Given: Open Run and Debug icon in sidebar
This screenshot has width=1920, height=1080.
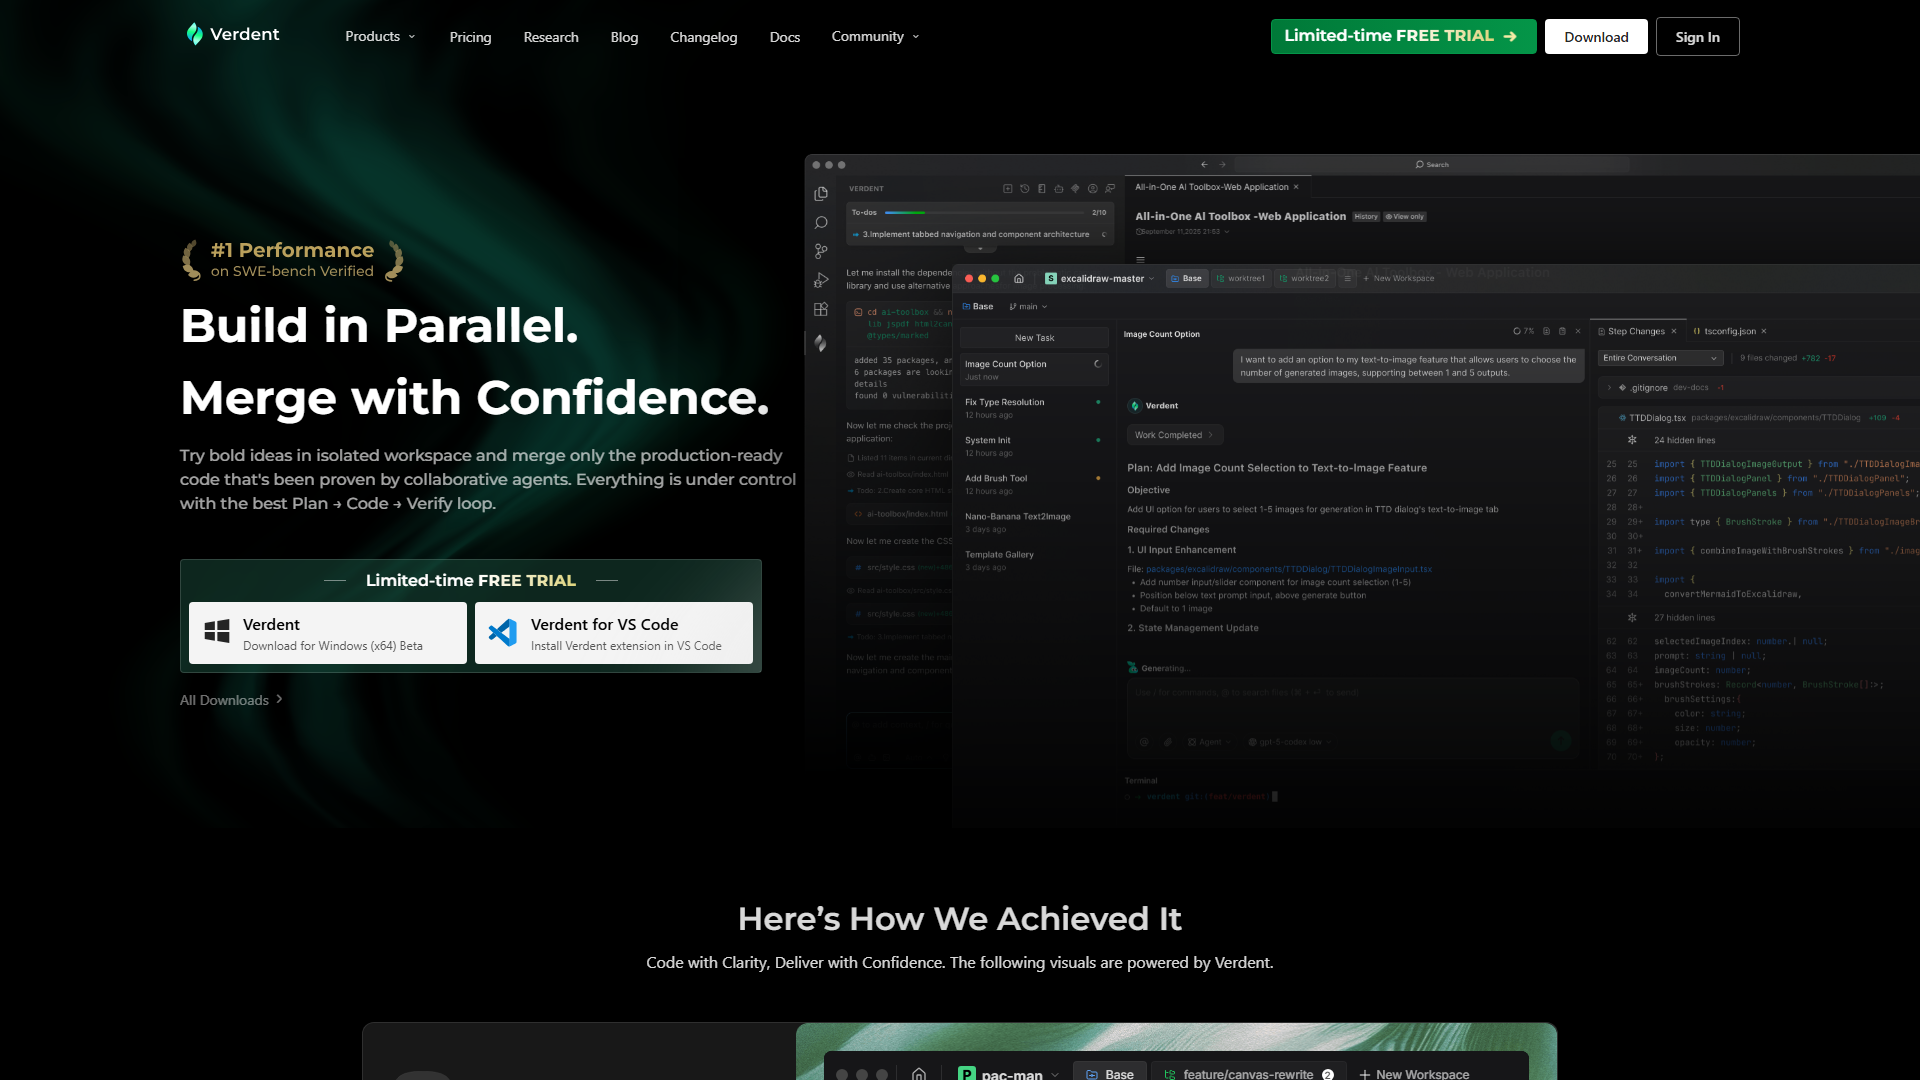Looking at the screenshot, I should pyautogui.click(x=821, y=280).
